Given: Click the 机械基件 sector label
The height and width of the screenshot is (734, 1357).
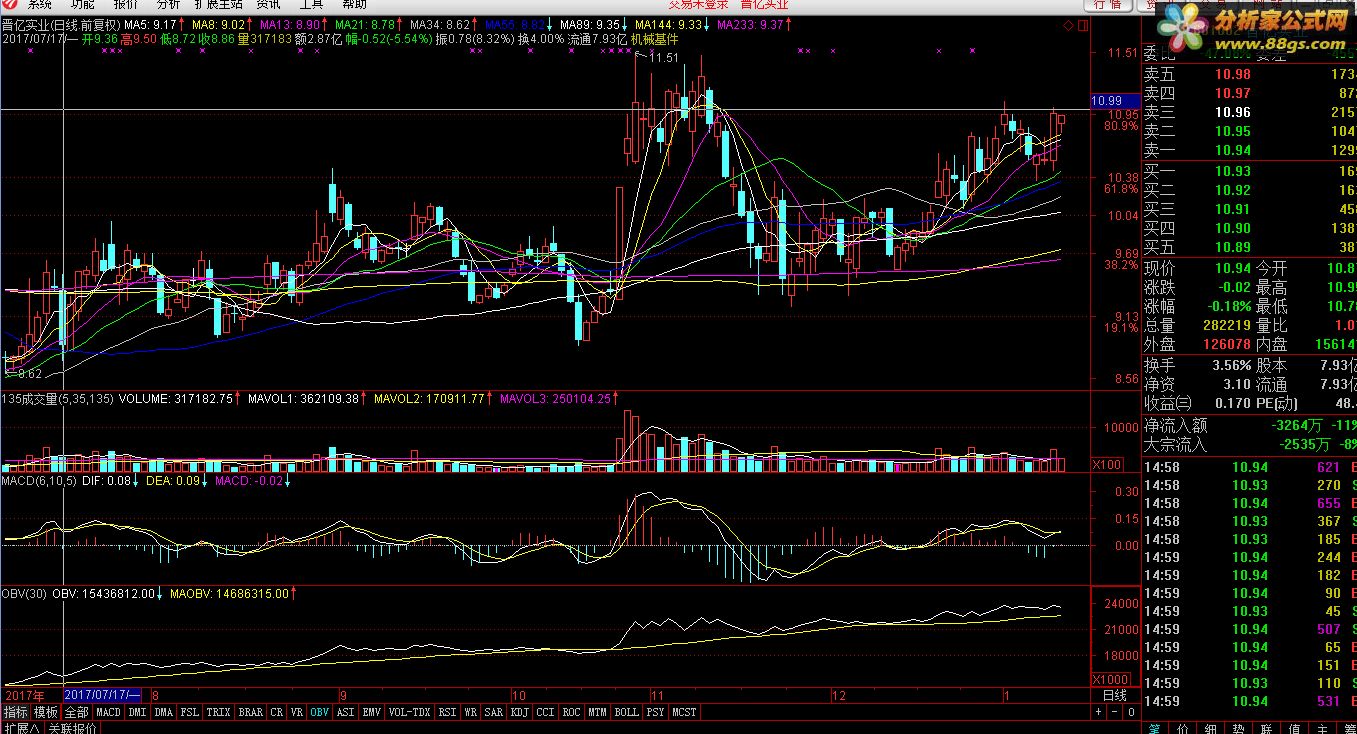Looking at the screenshot, I should (654, 39).
